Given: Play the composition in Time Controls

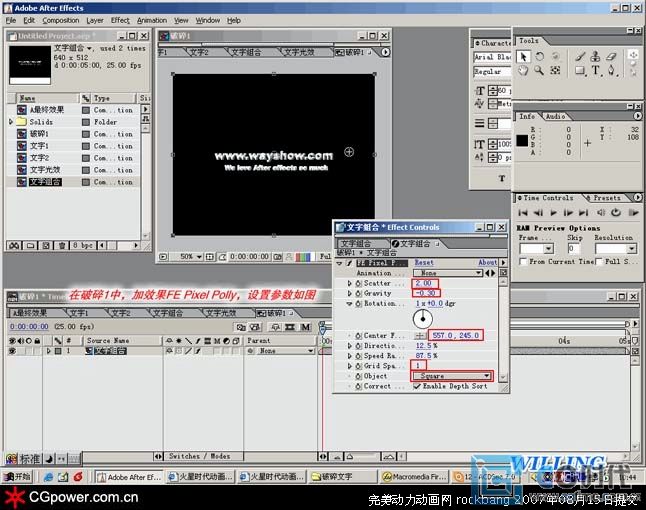Looking at the screenshot, I should click(553, 213).
